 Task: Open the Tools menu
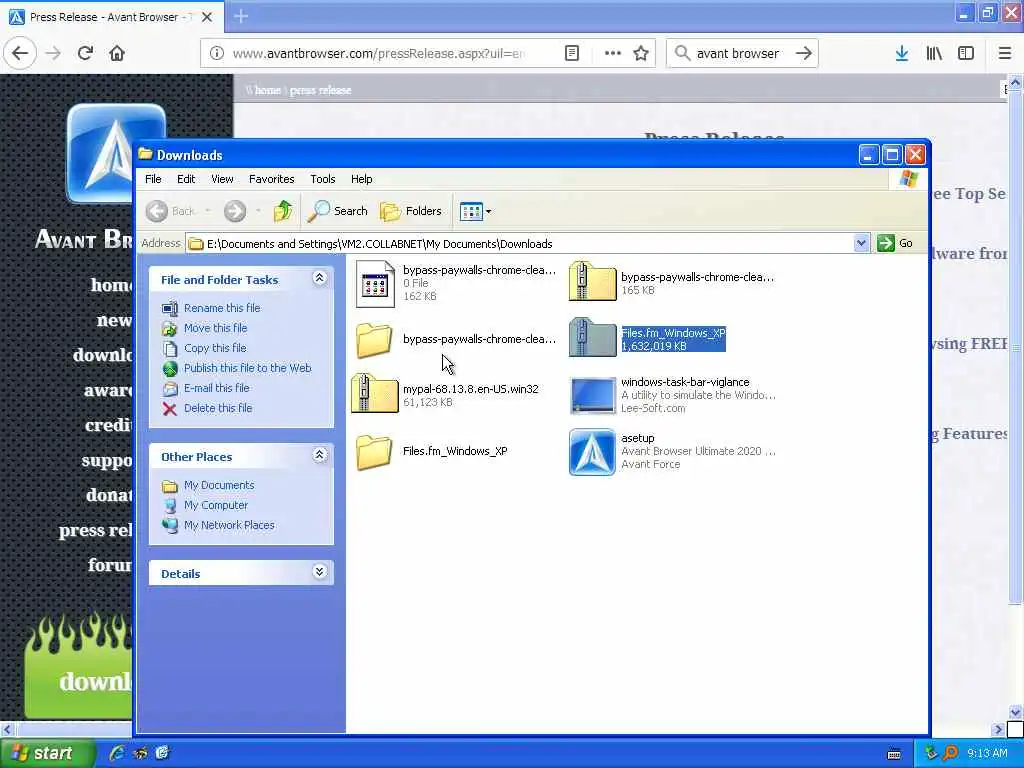(323, 179)
